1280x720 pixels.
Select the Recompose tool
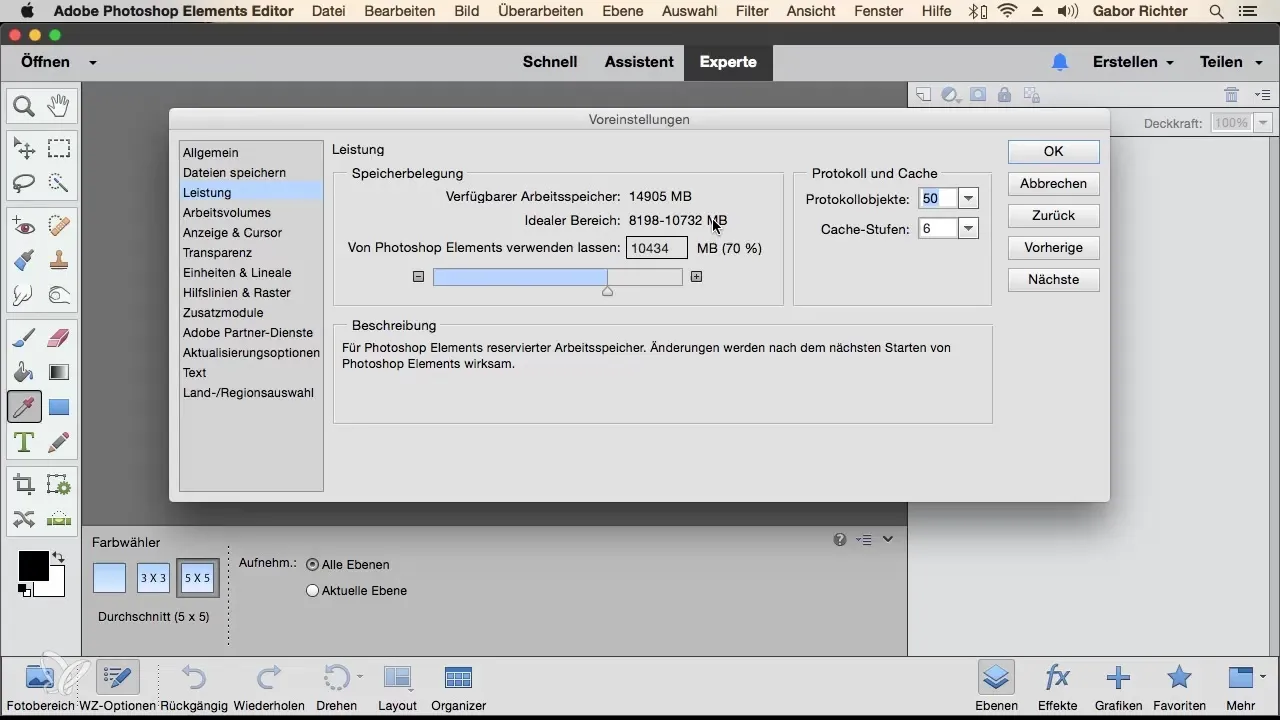pyautogui.click(x=59, y=485)
